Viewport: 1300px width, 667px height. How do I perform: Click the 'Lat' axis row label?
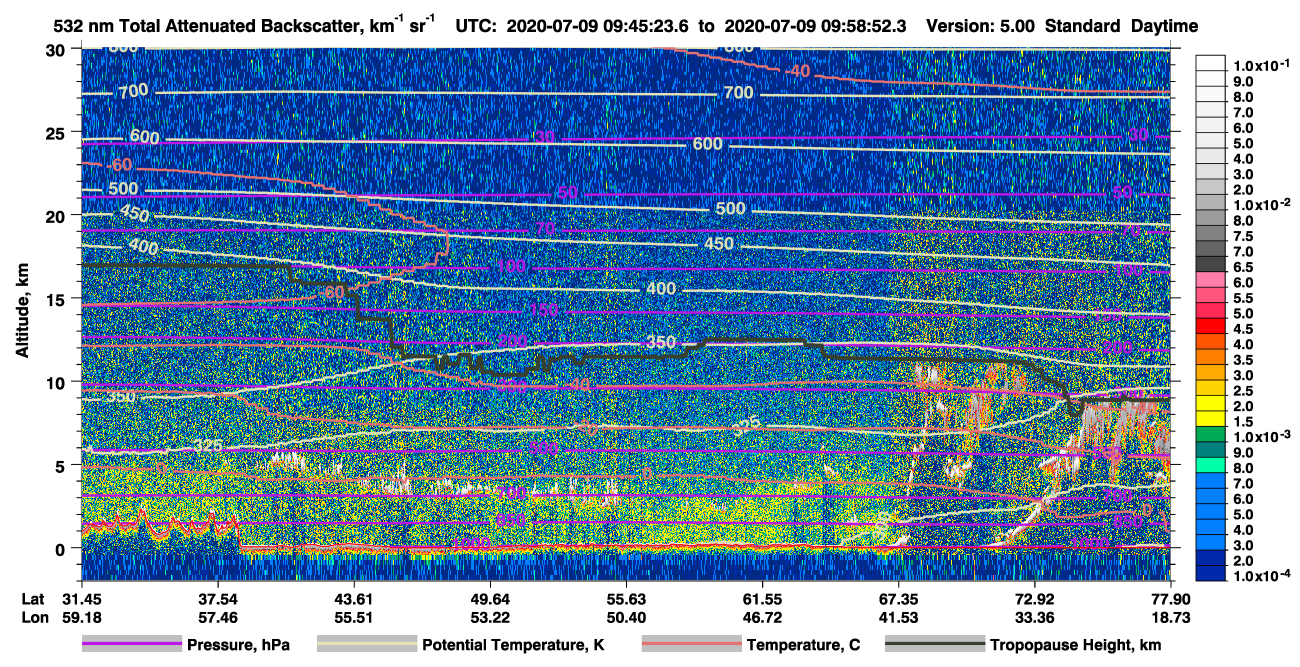tap(31, 599)
